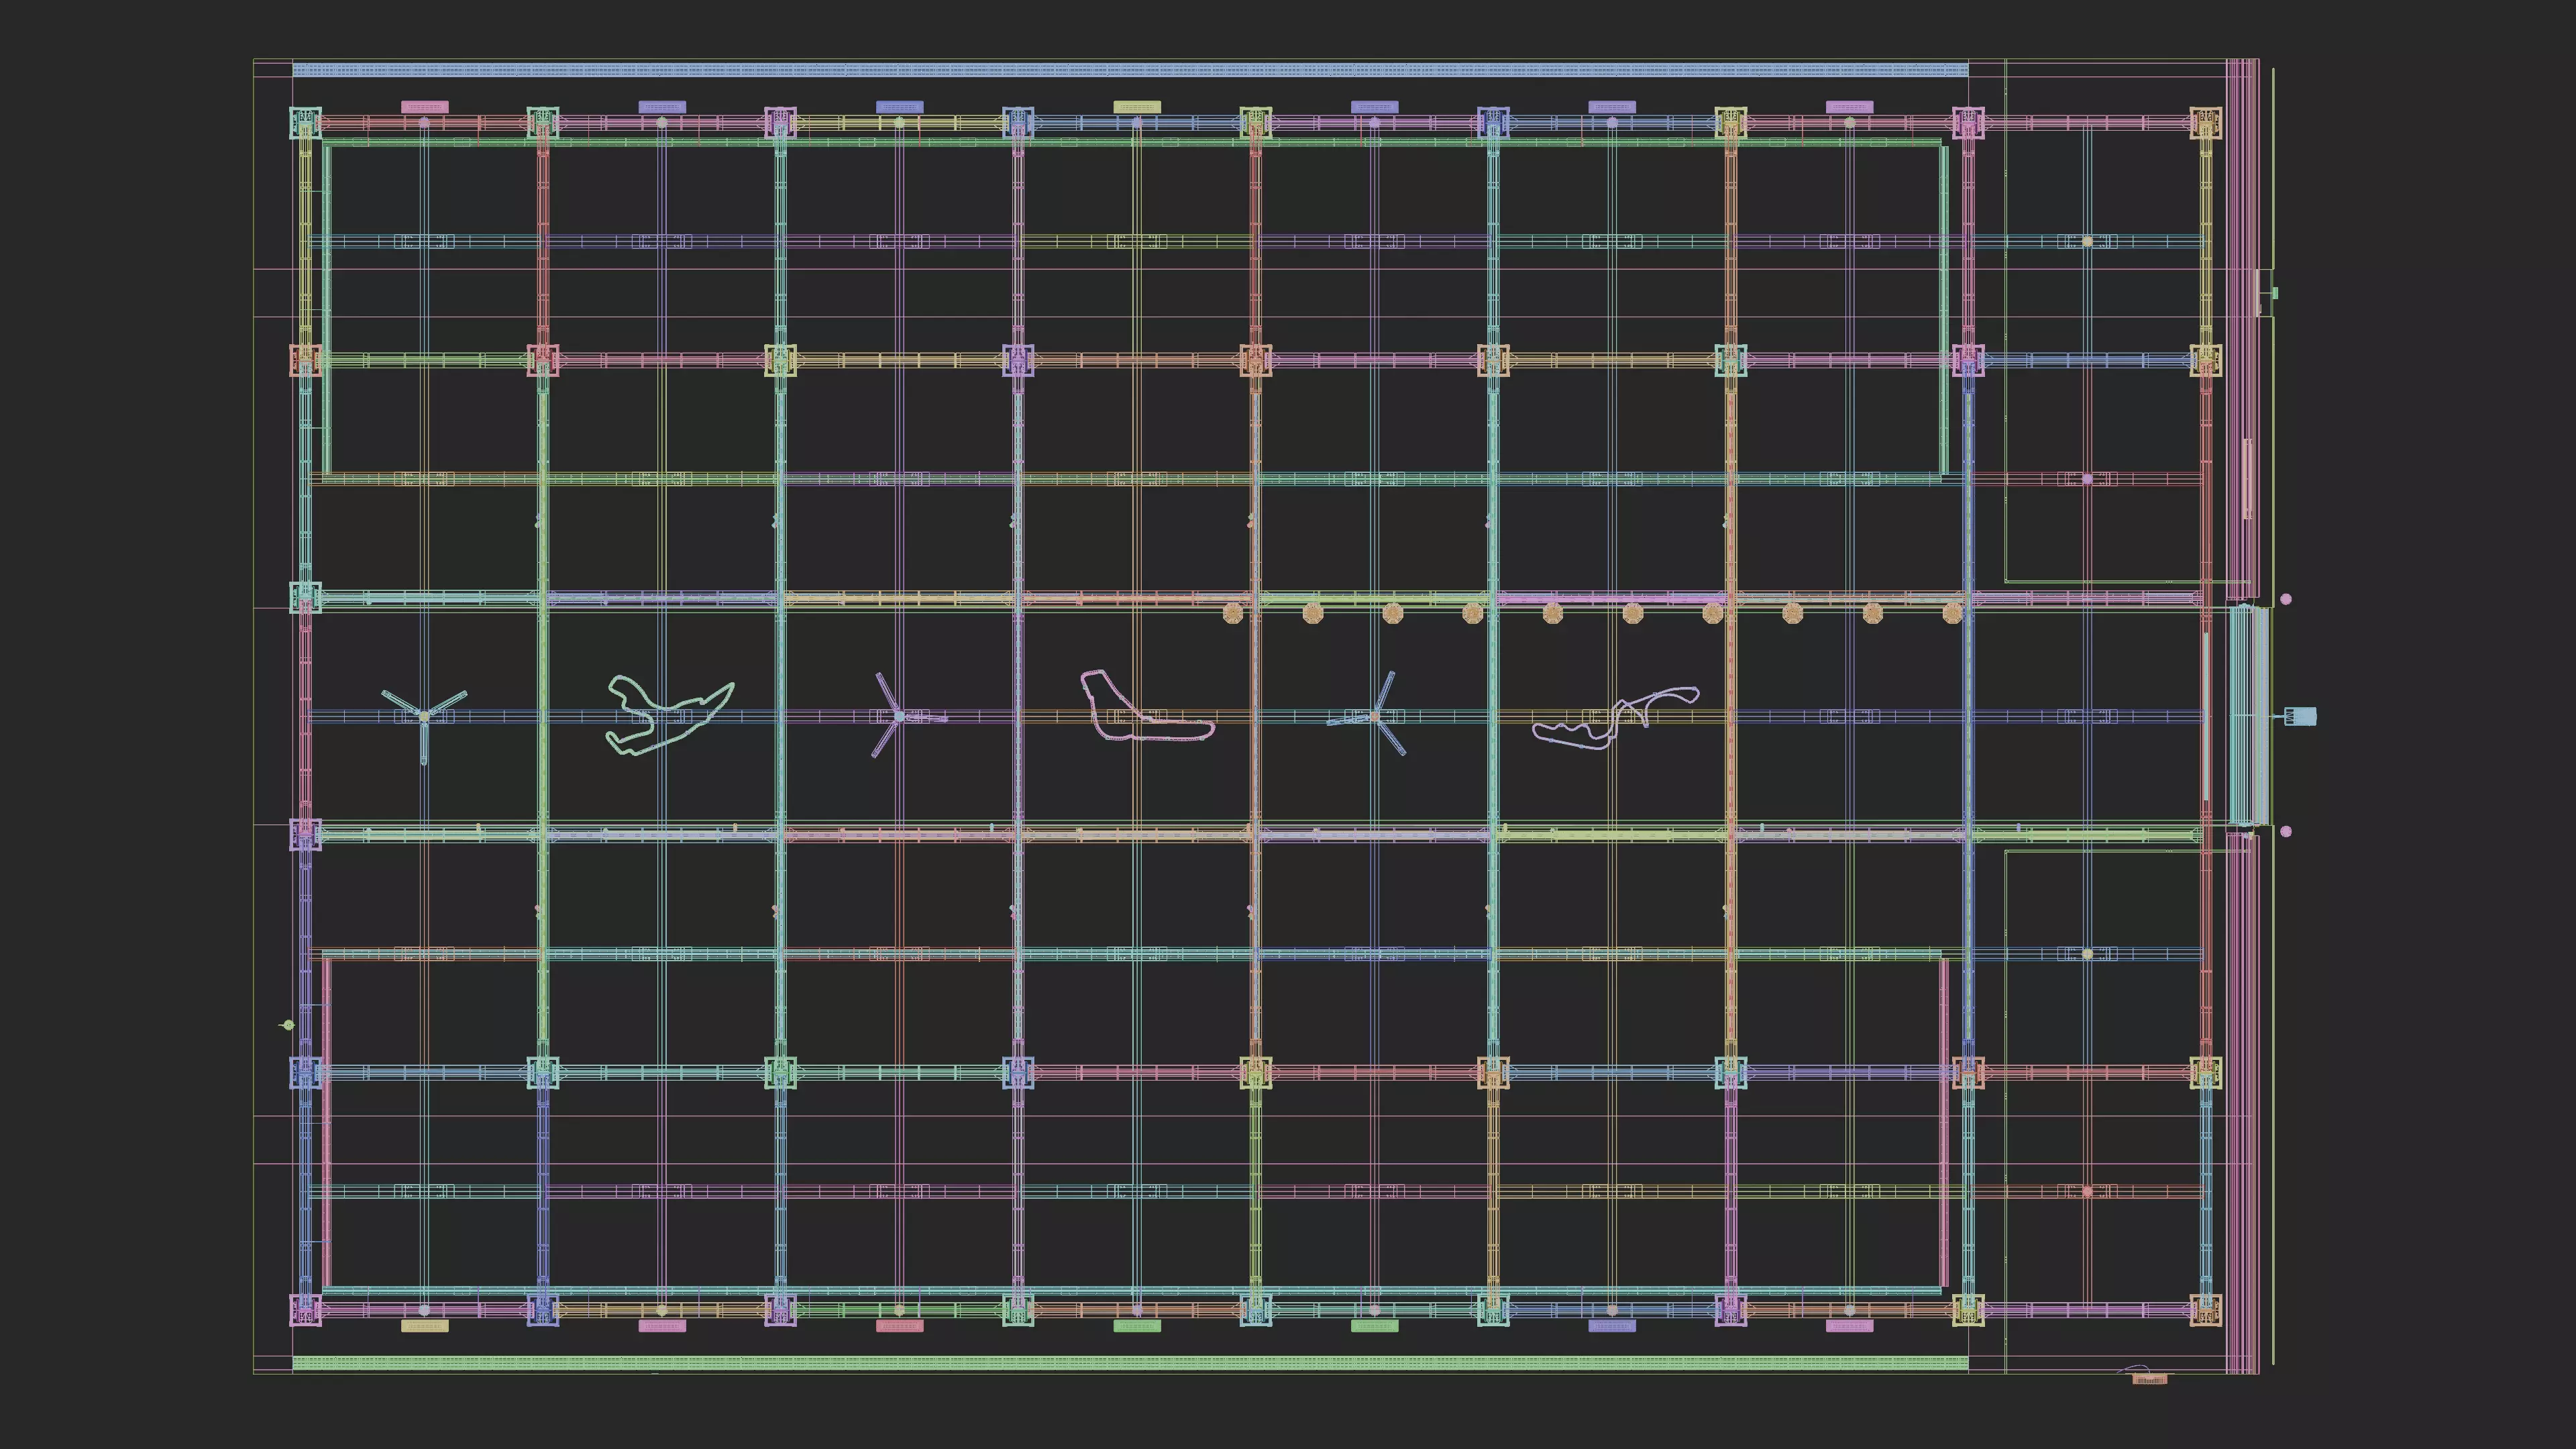
Task: Select the long green strip along the bottom
Action: pos(1130,1362)
